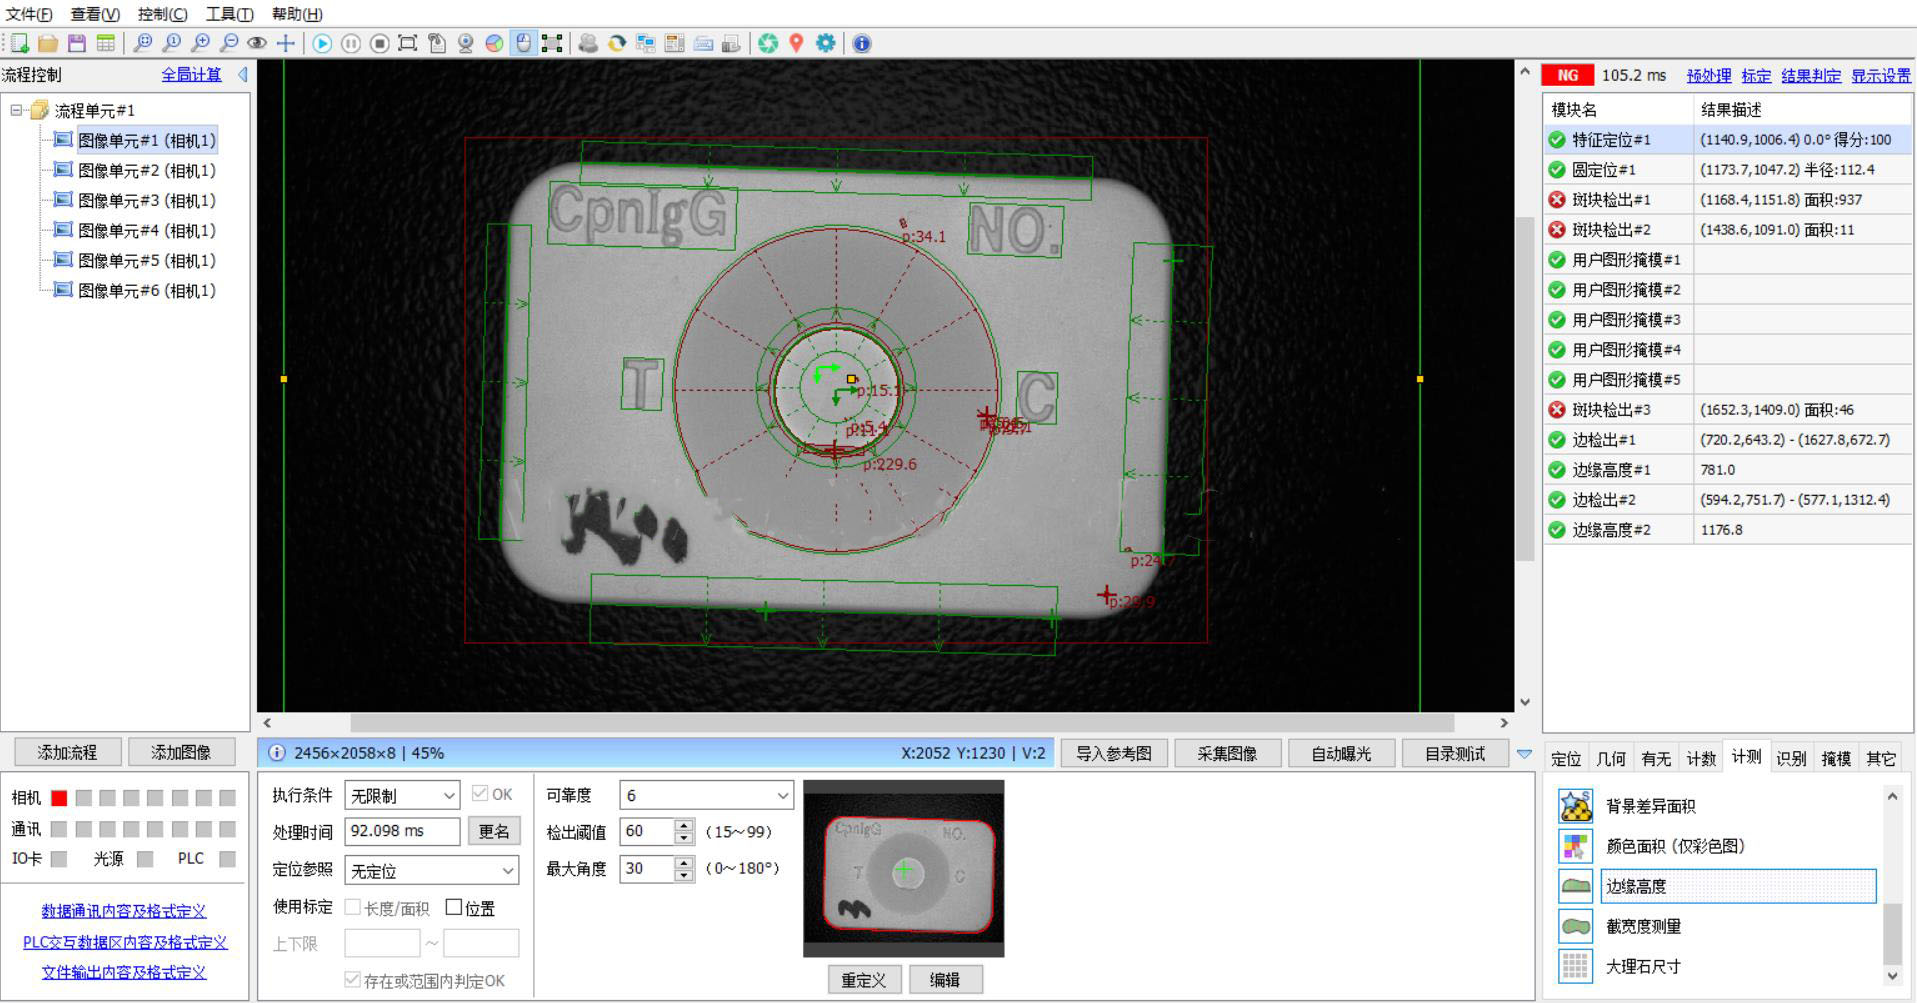Switch to the 定位 tab
Viewport: 1917px width, 1003px height.
coord(1566,759)
